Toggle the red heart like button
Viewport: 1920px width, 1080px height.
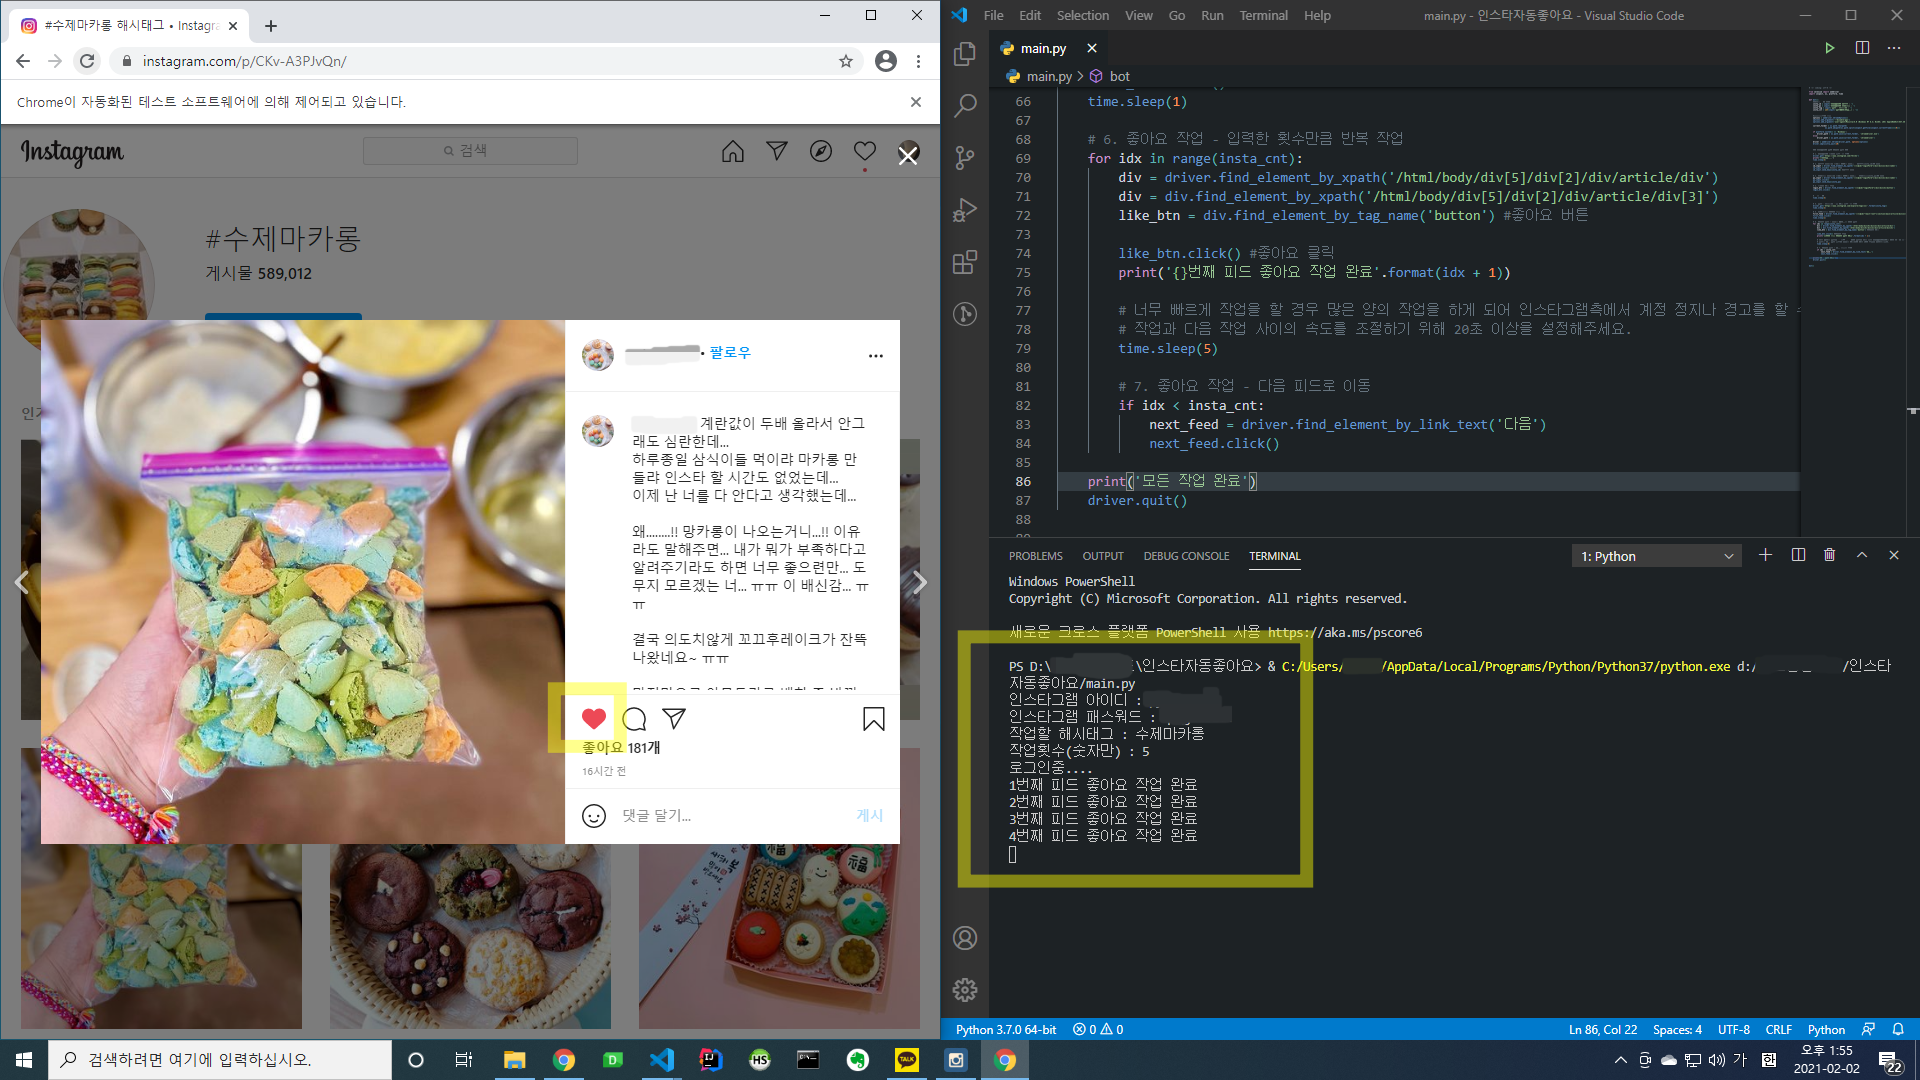pos(593,718)
